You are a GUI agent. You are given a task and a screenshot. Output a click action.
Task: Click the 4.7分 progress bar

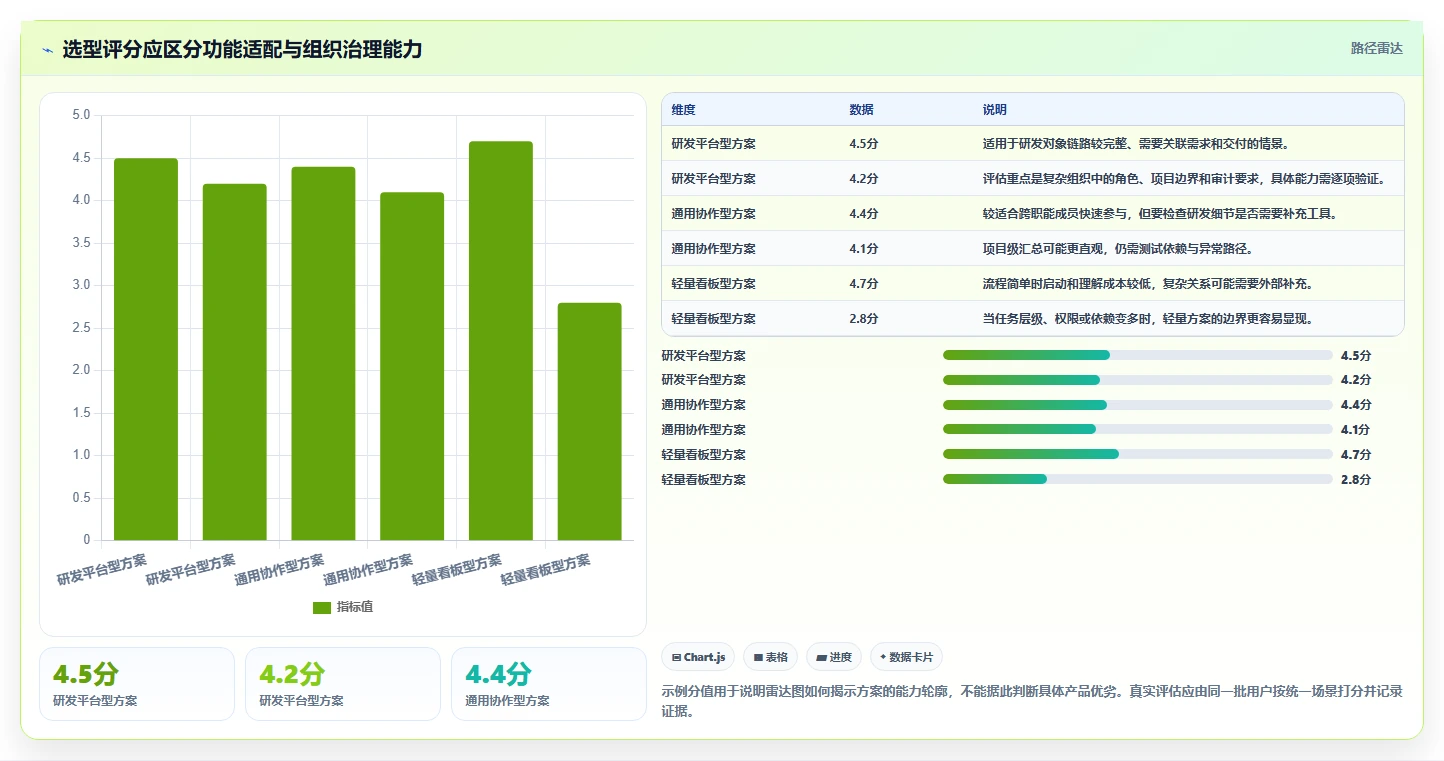[1138, 455]
